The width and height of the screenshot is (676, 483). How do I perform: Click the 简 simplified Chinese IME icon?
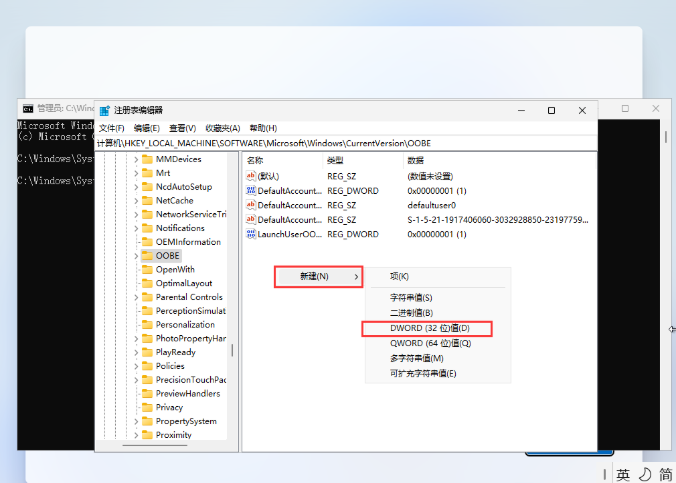point(665,474)
